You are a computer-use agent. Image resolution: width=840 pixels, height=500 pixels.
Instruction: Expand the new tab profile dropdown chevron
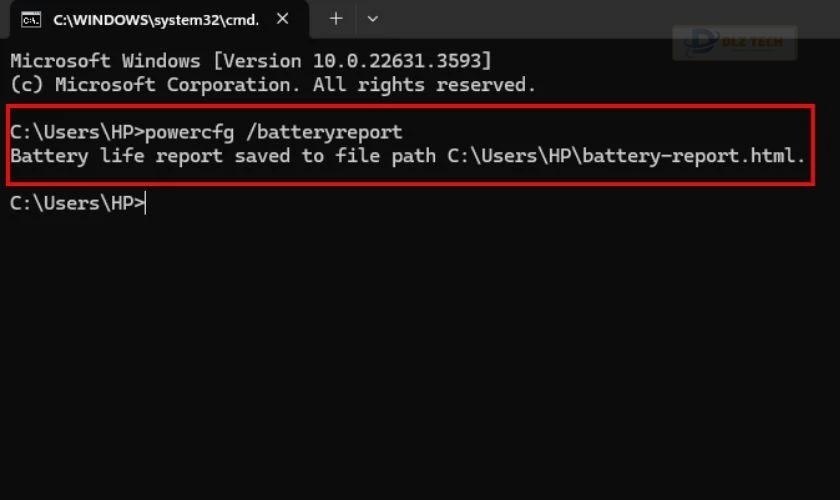tap(372, 19)
